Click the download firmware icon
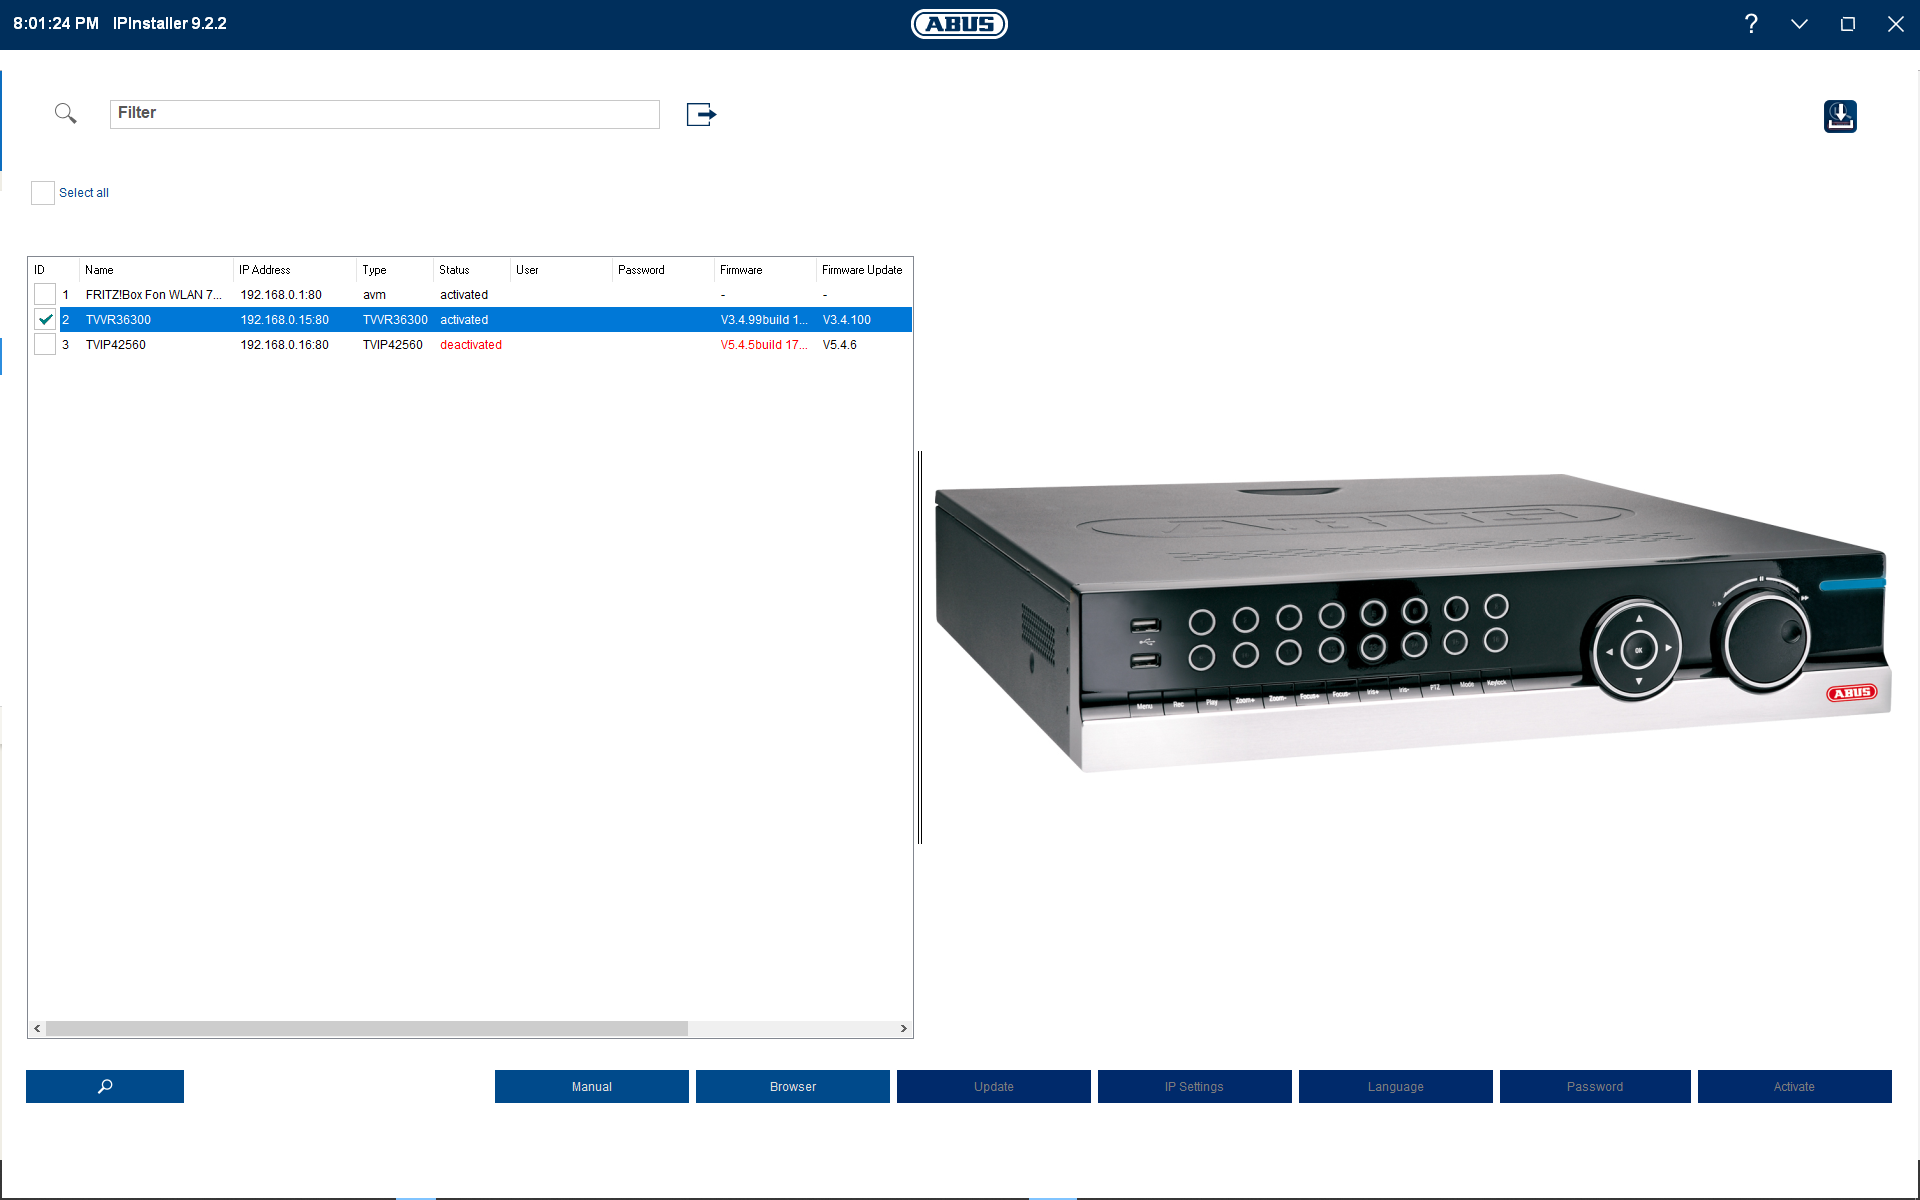This screenshot has width=1920, height=1200. pos(1839,116)
